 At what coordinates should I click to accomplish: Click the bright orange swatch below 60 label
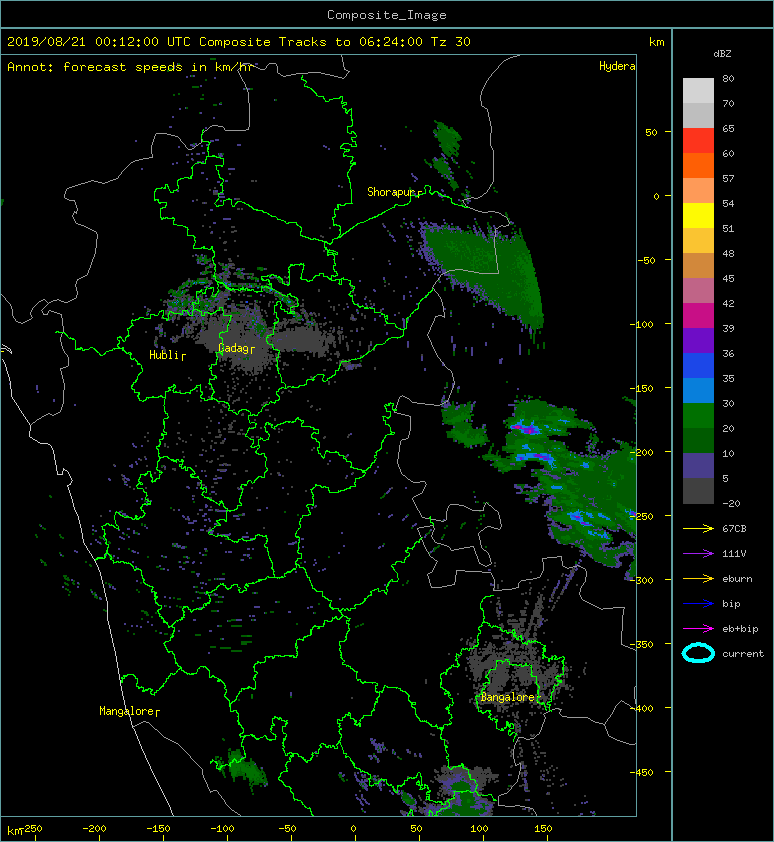698,165
